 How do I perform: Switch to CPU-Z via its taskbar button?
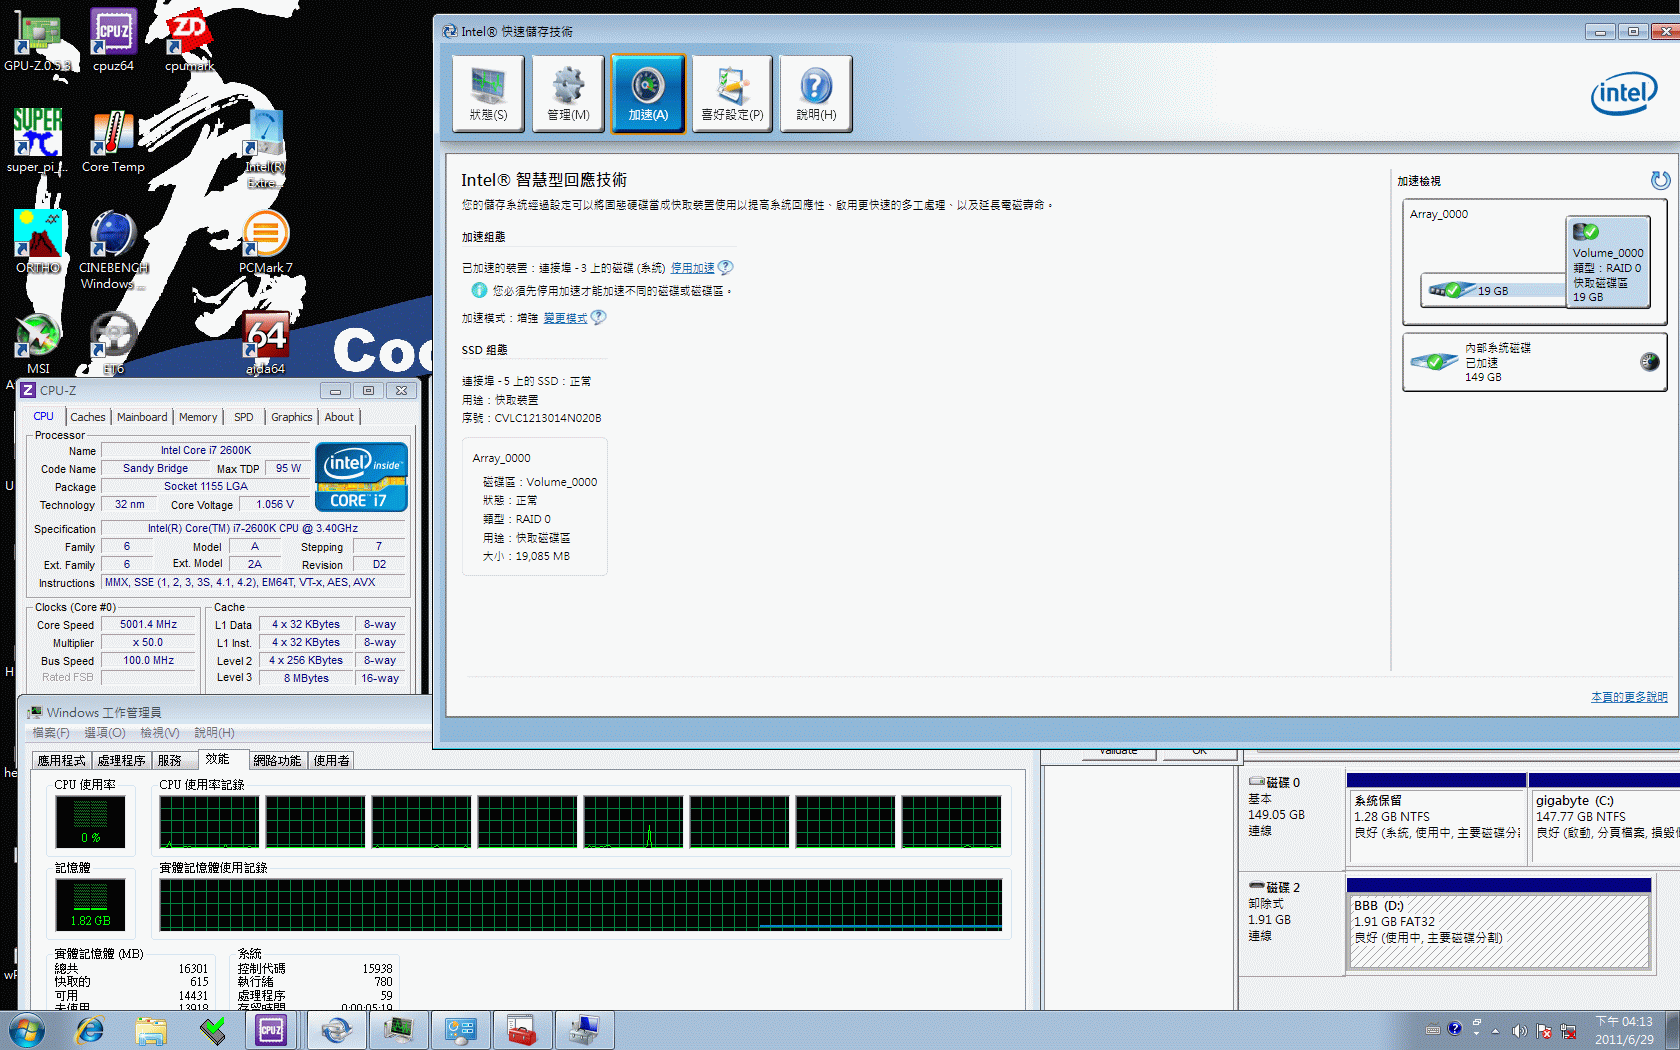[x=271, y=1030]
